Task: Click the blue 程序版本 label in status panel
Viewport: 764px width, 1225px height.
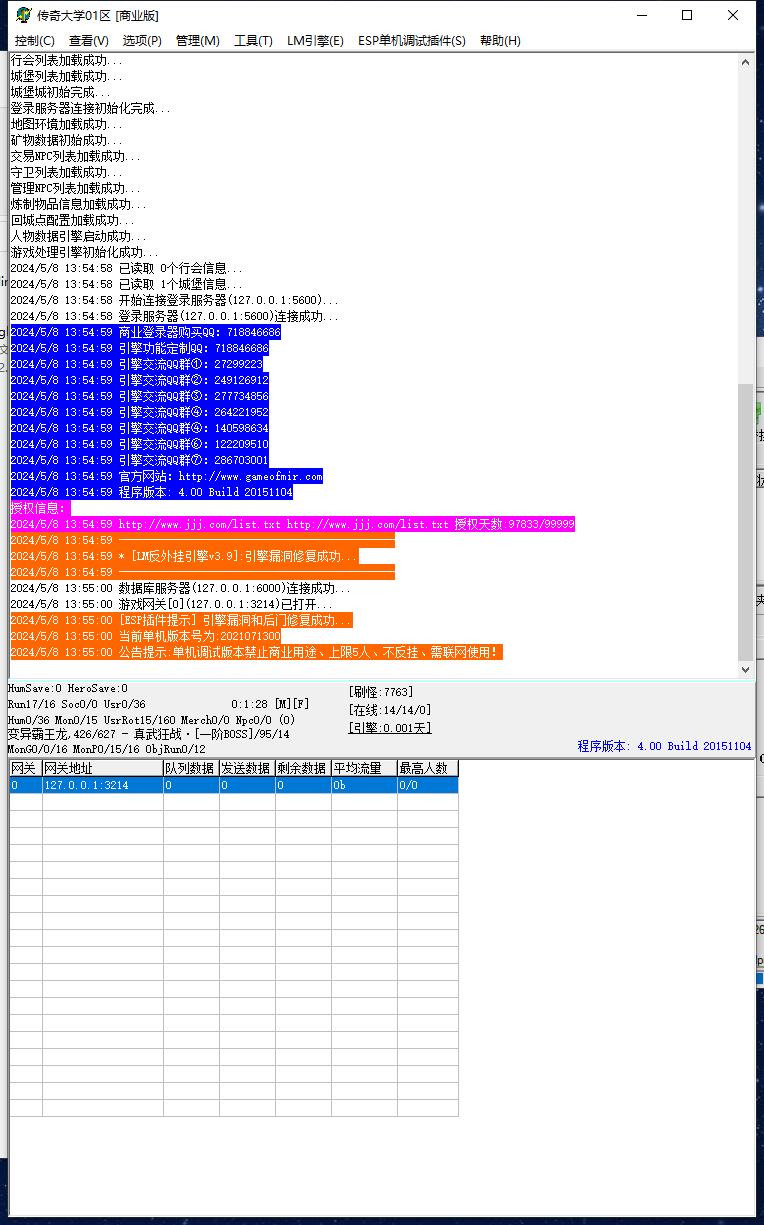Action: tap(664, 746)
